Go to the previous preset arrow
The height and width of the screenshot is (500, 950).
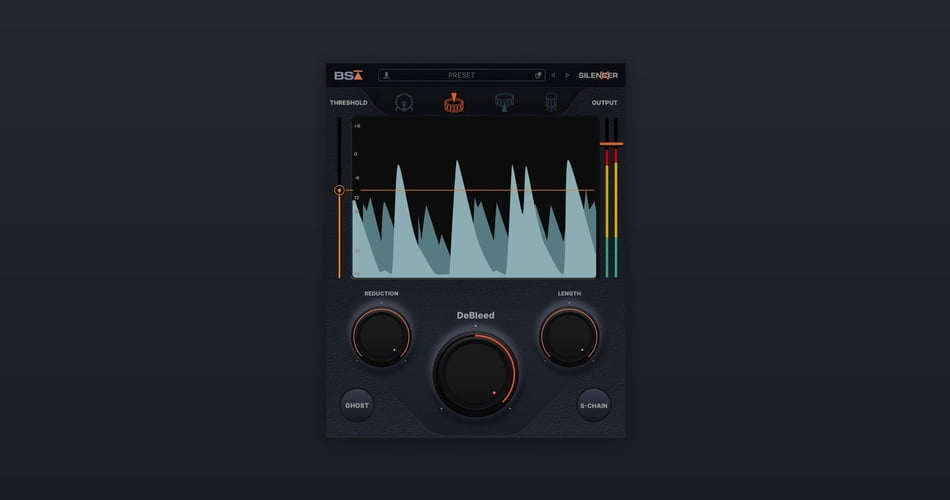(x=553, y=75)
